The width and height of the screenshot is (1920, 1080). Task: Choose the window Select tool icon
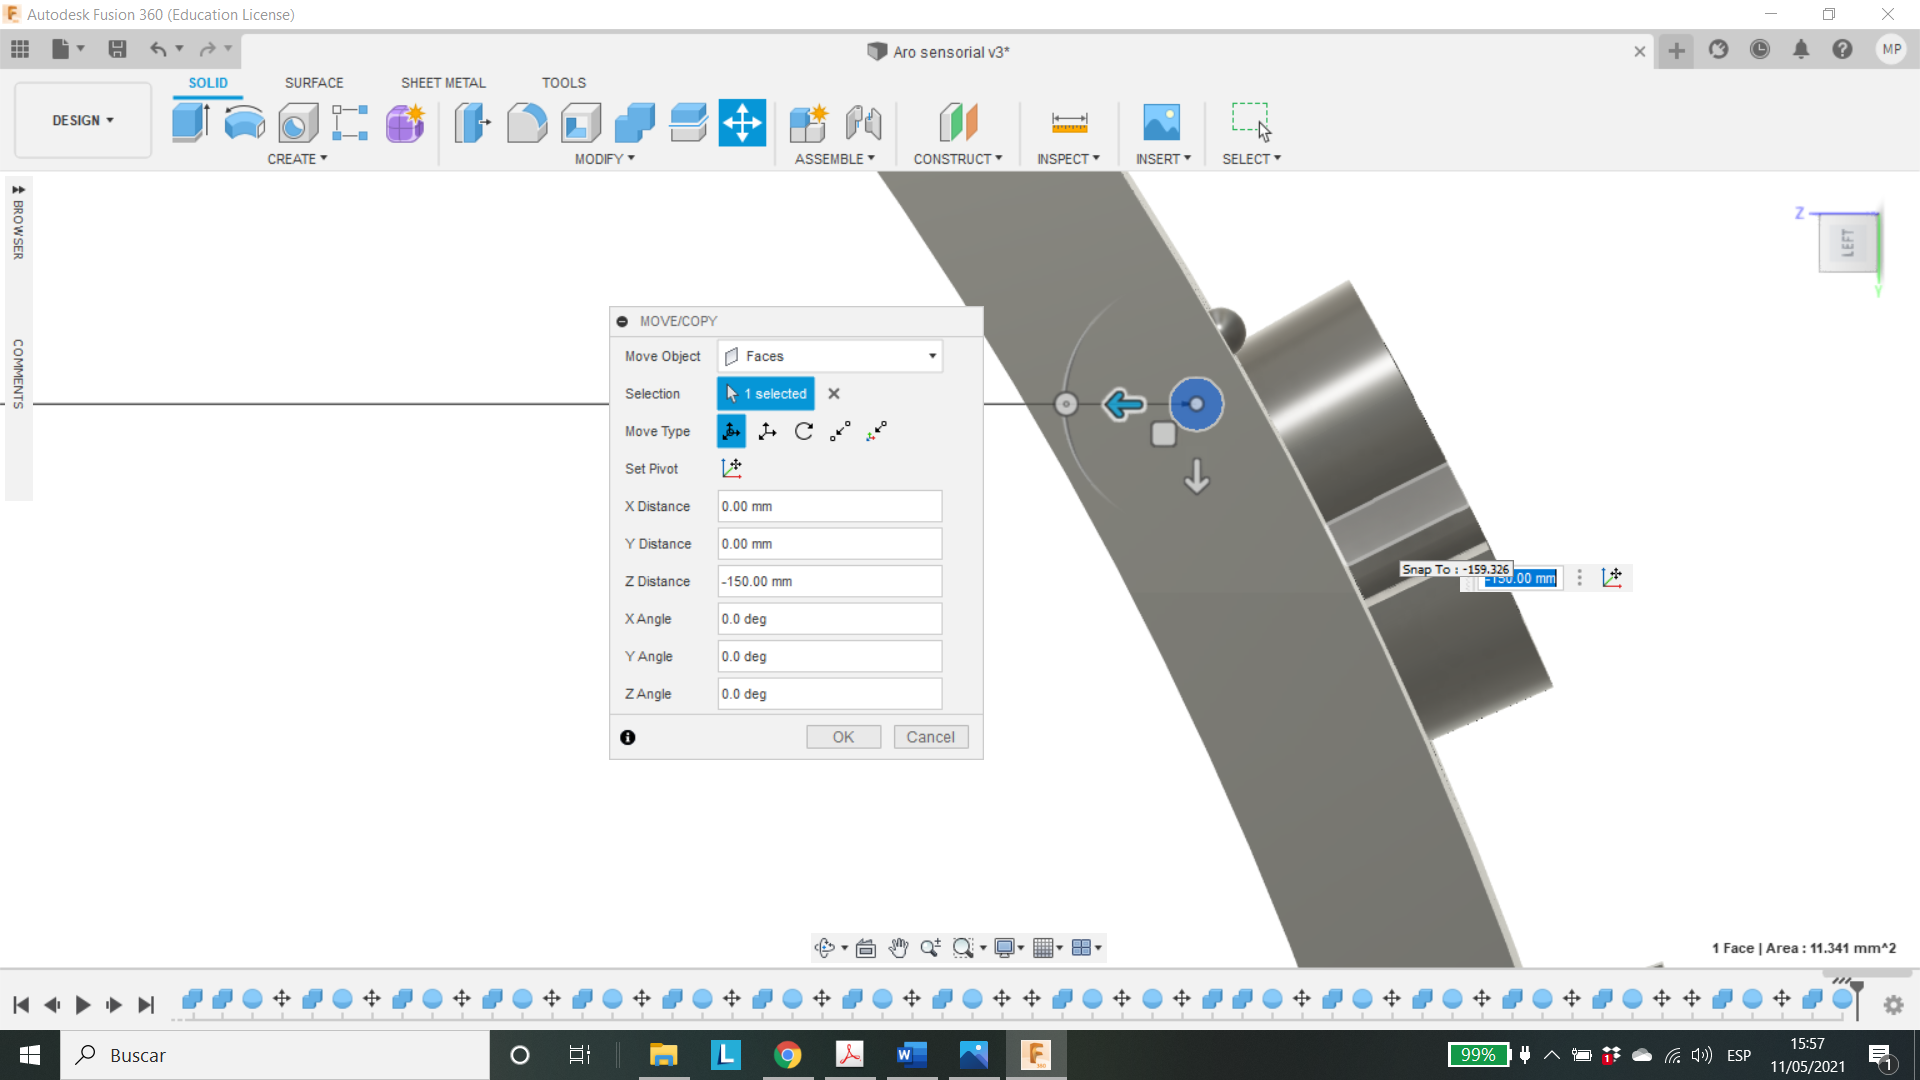[x=1251, y=121]
